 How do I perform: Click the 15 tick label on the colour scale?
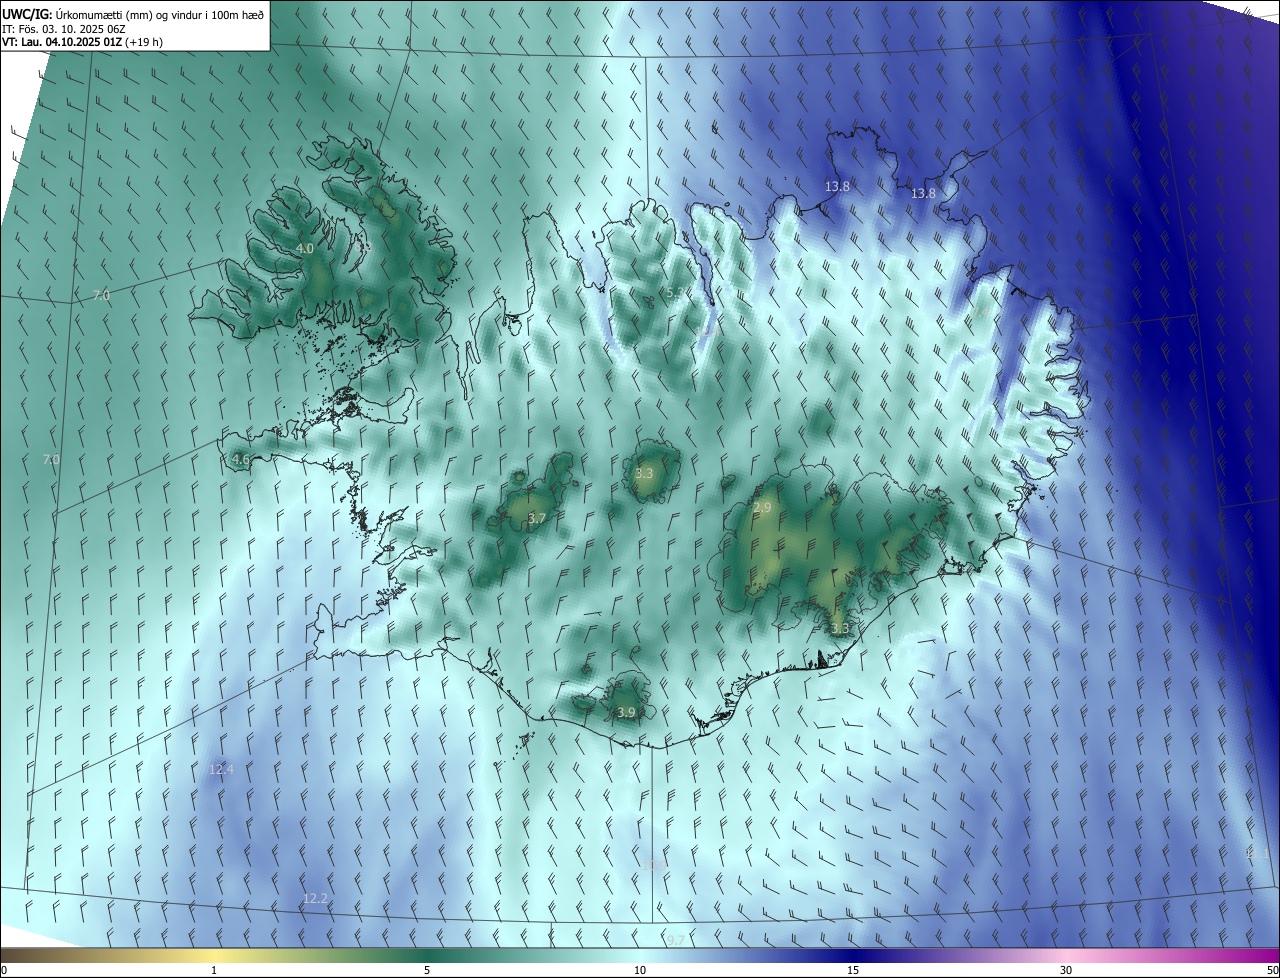(x=853, y=970)
